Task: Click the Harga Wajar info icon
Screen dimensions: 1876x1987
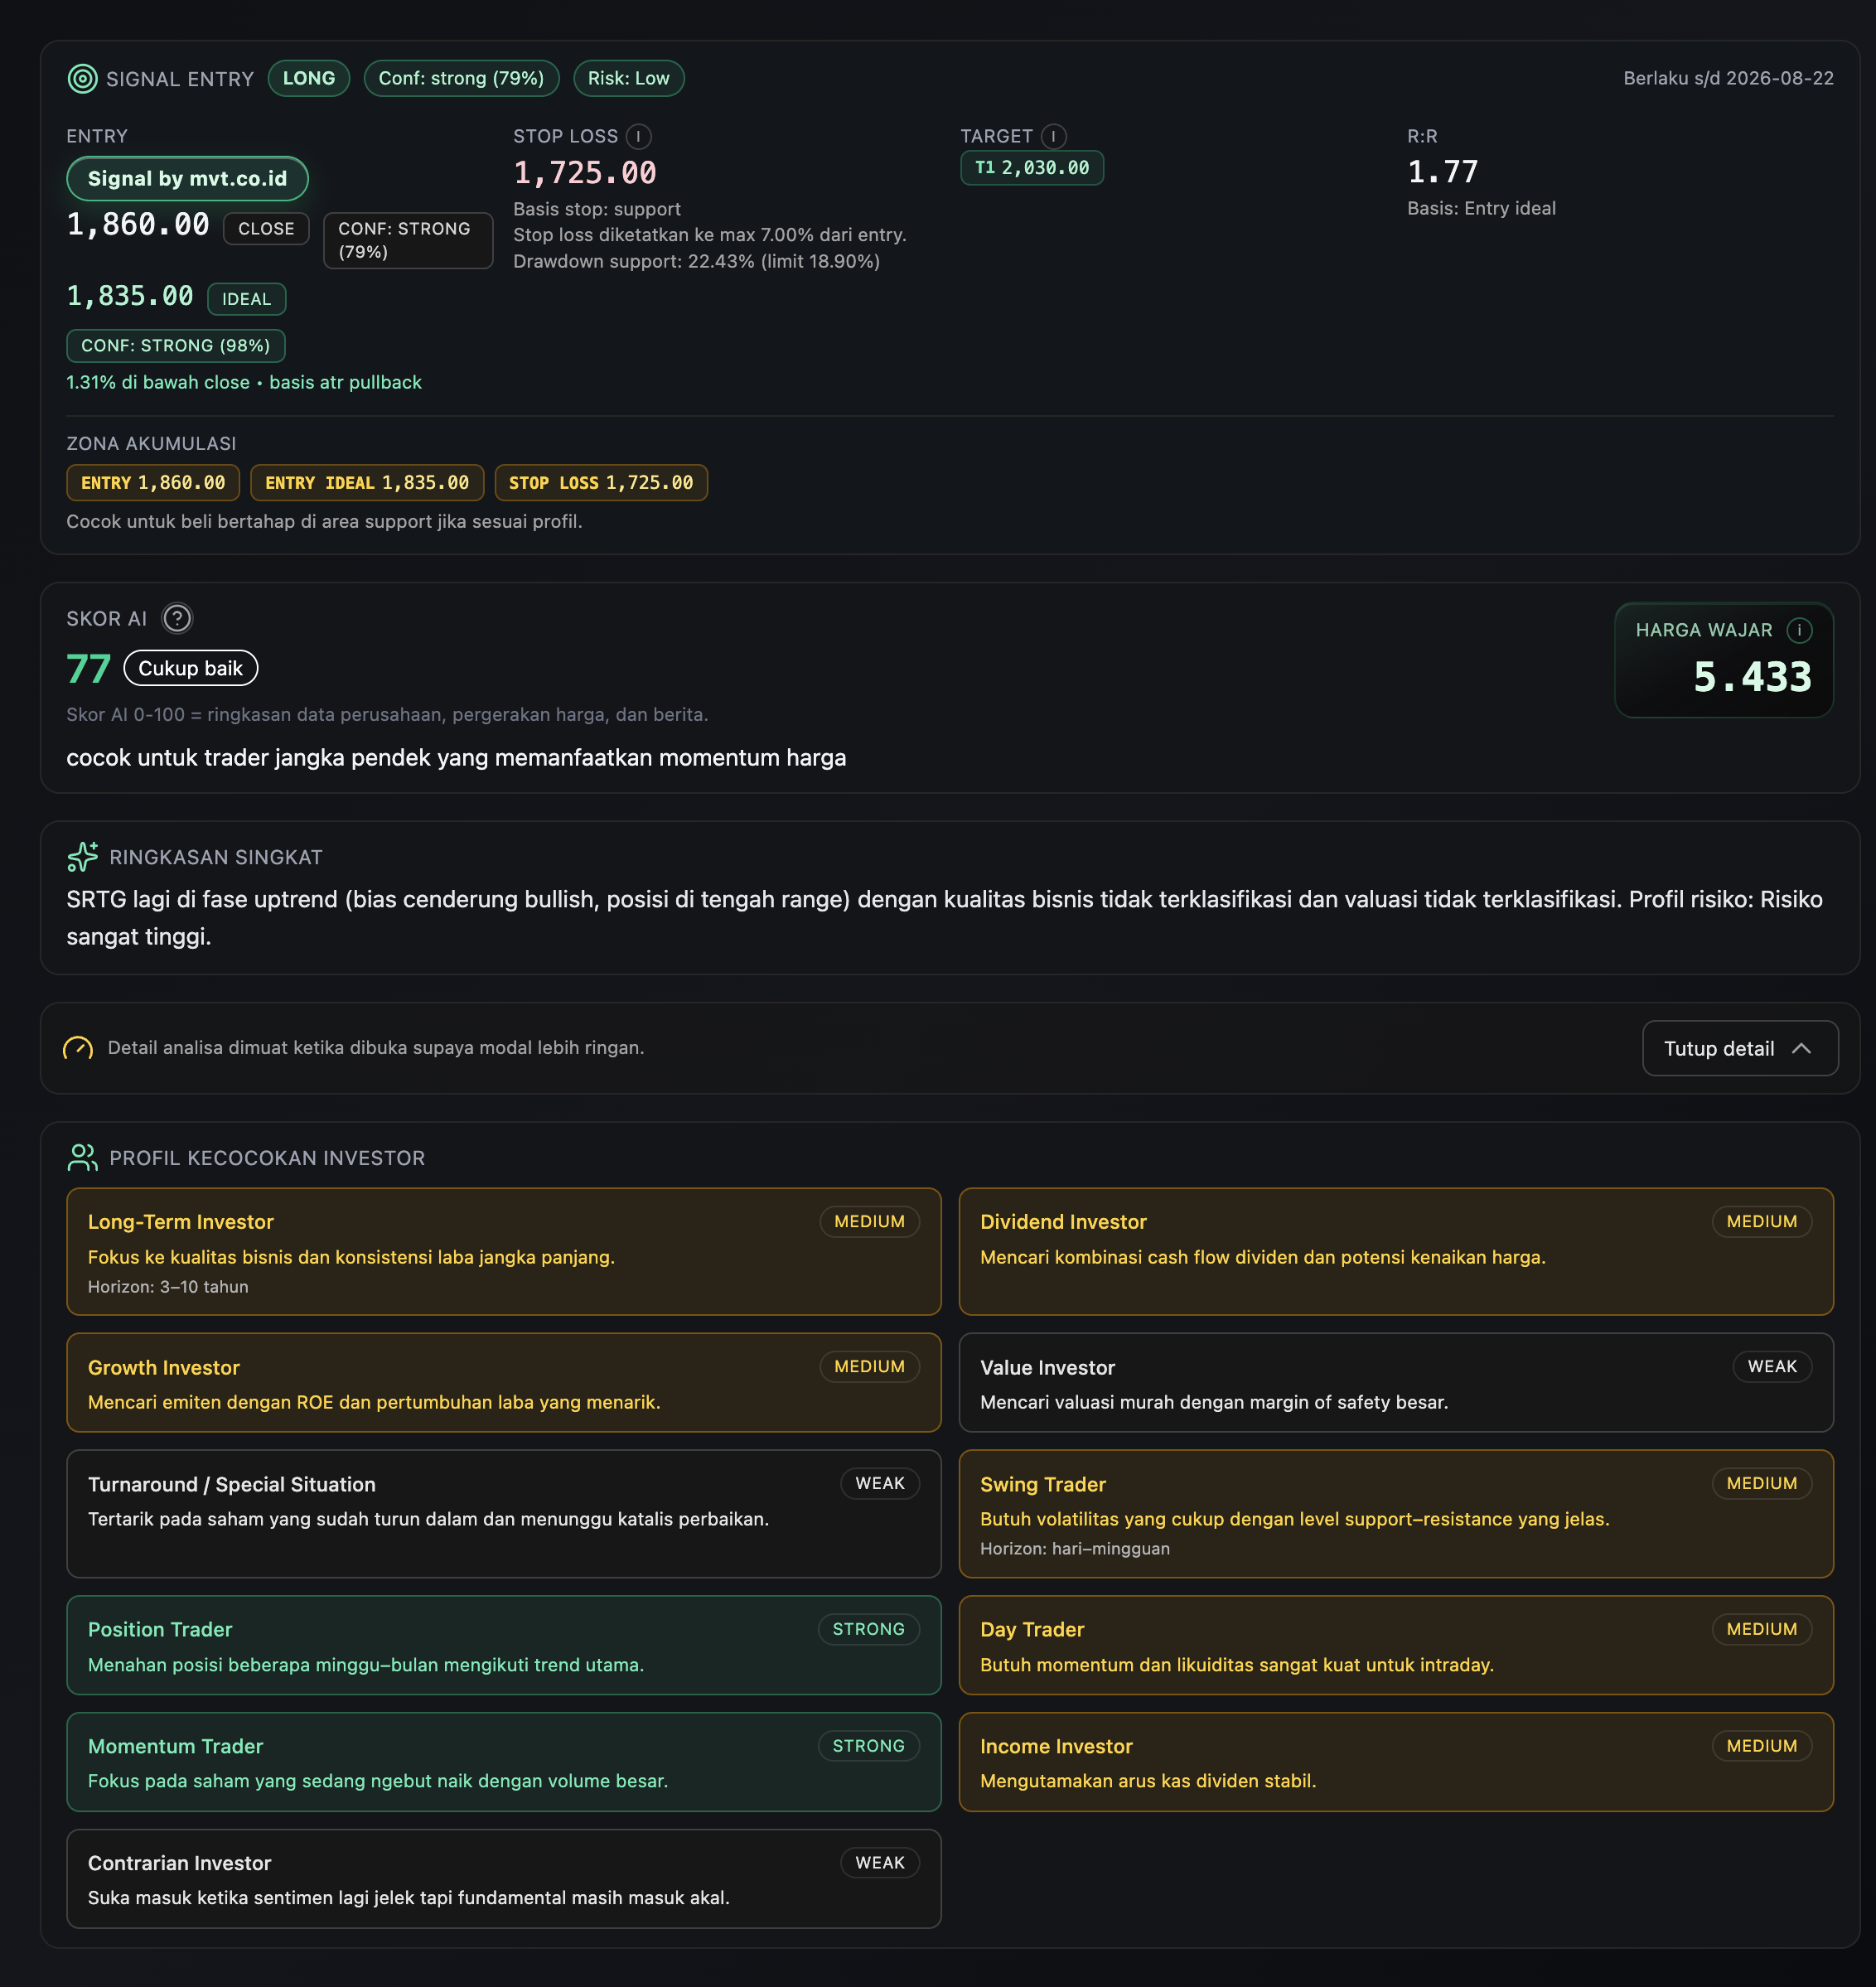Action: pyautogui.click(x=1799, y=630)
